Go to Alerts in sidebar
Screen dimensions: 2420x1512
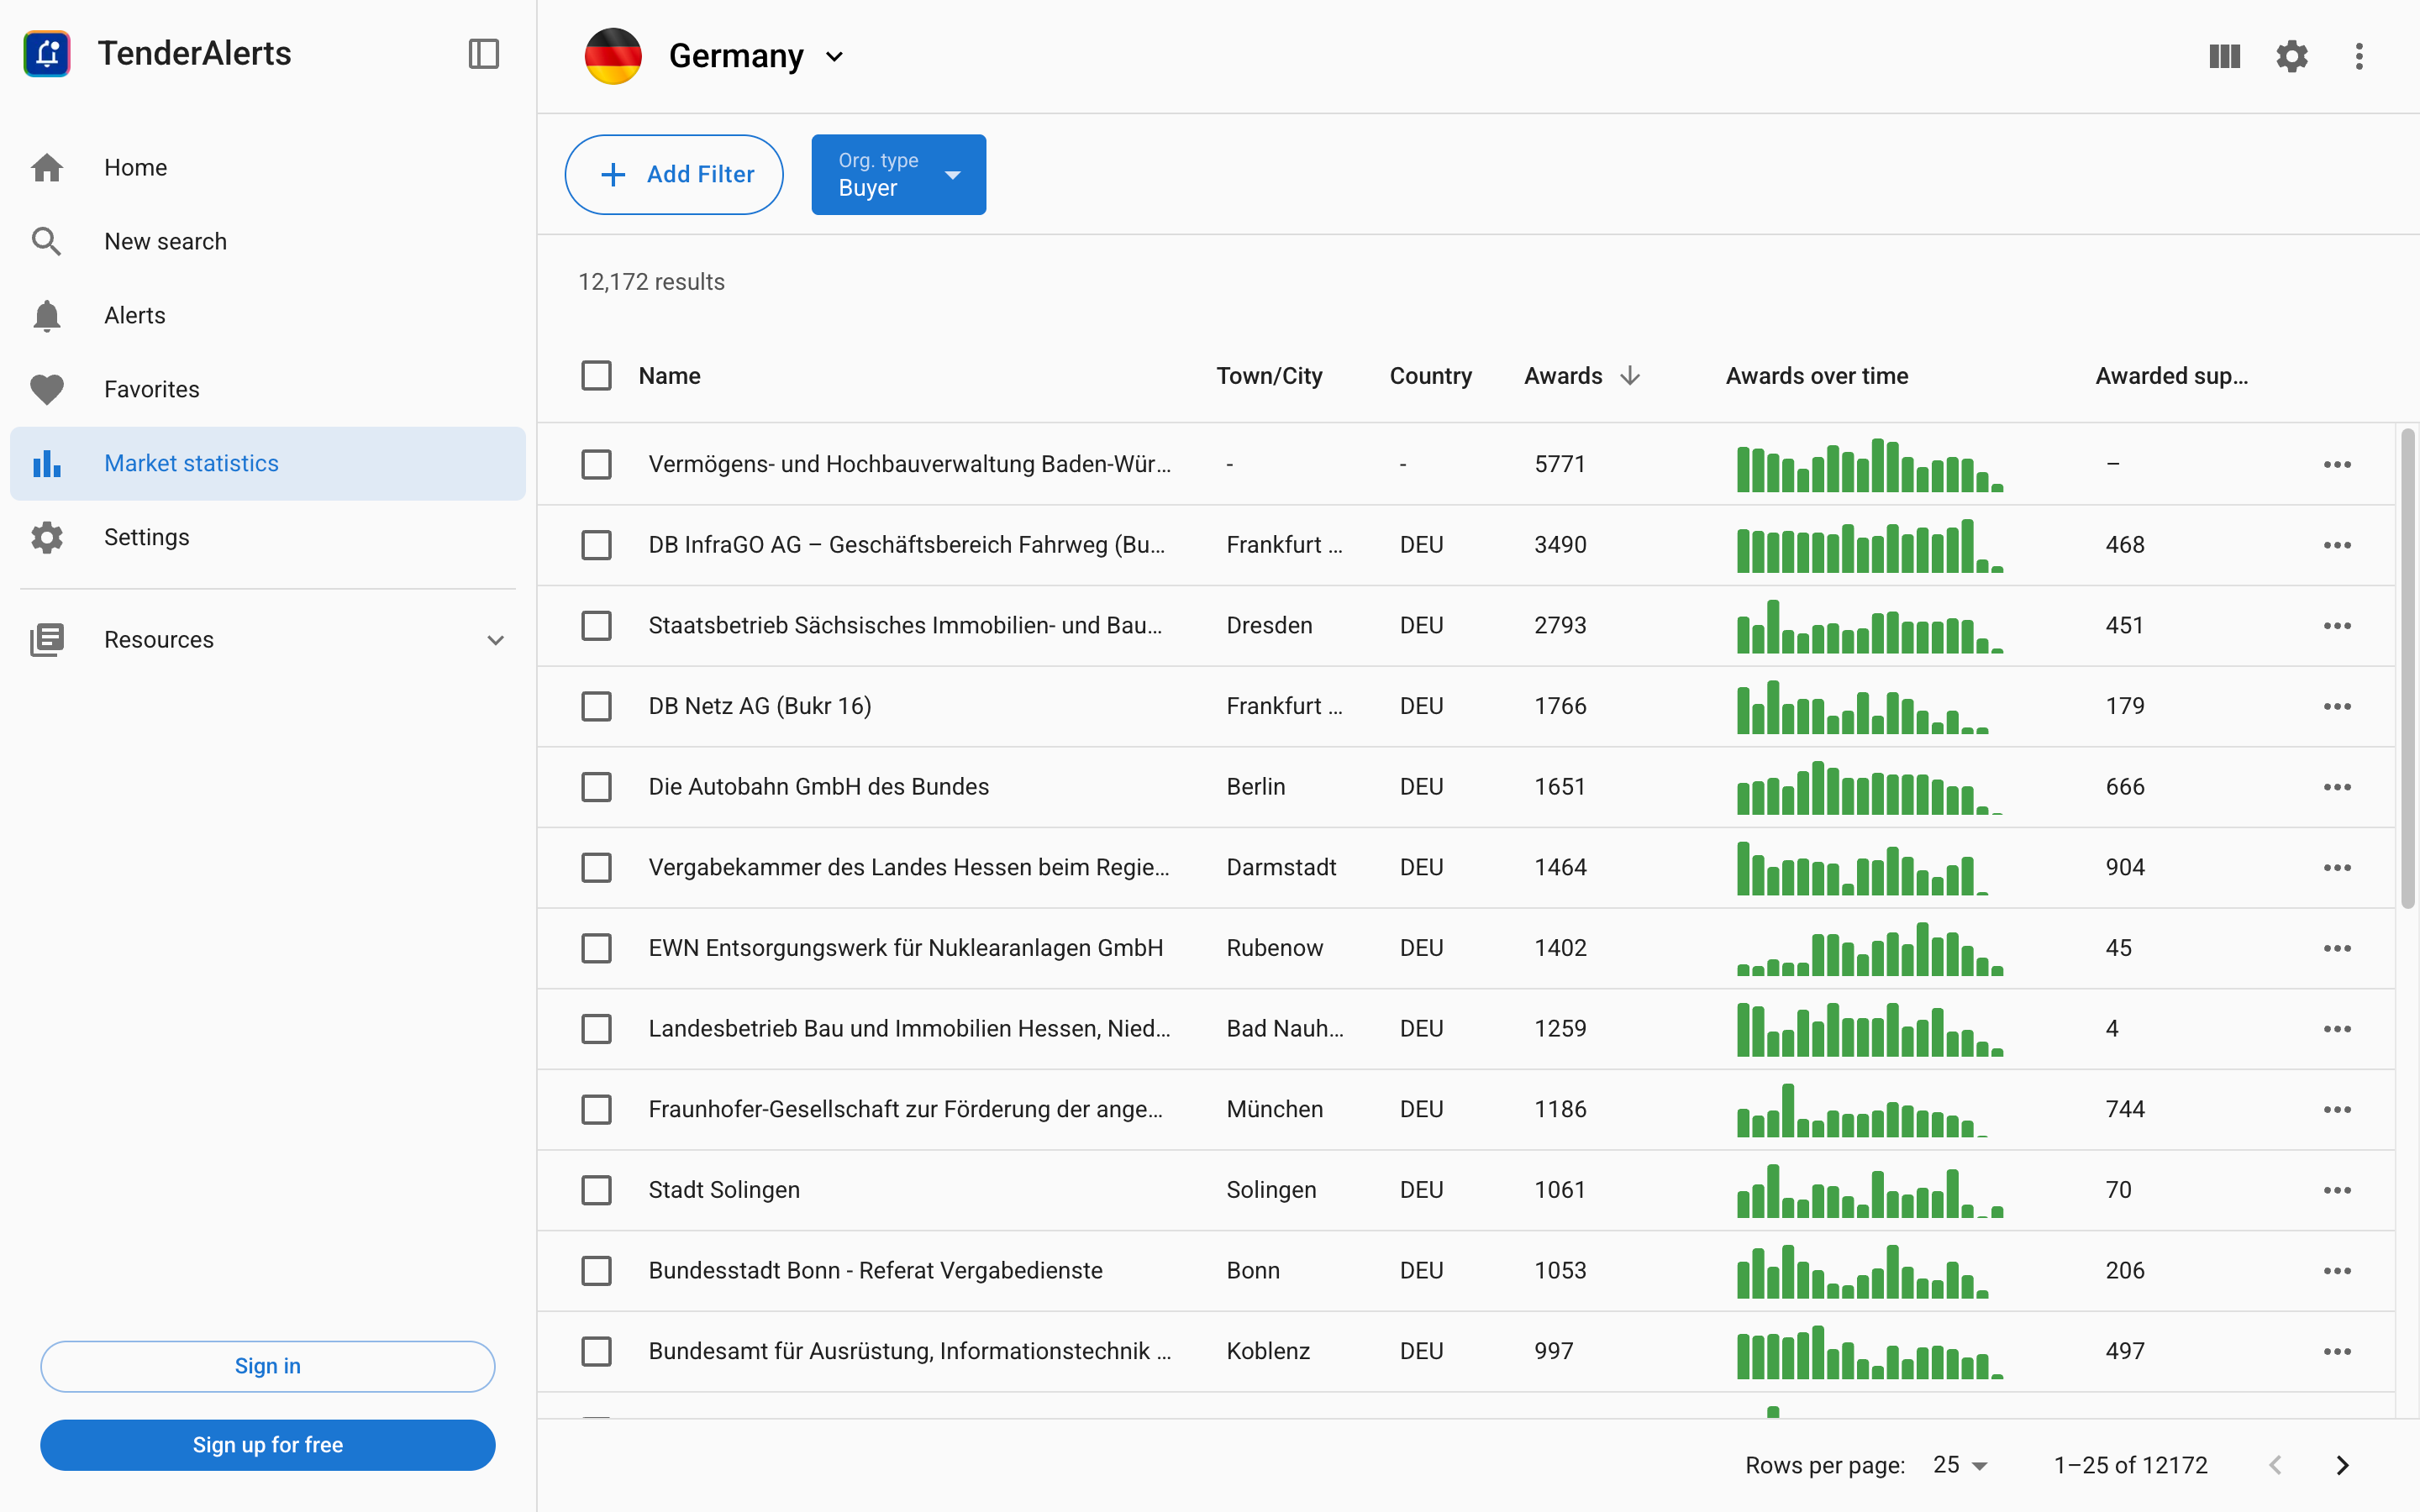[x=135, y=316]
